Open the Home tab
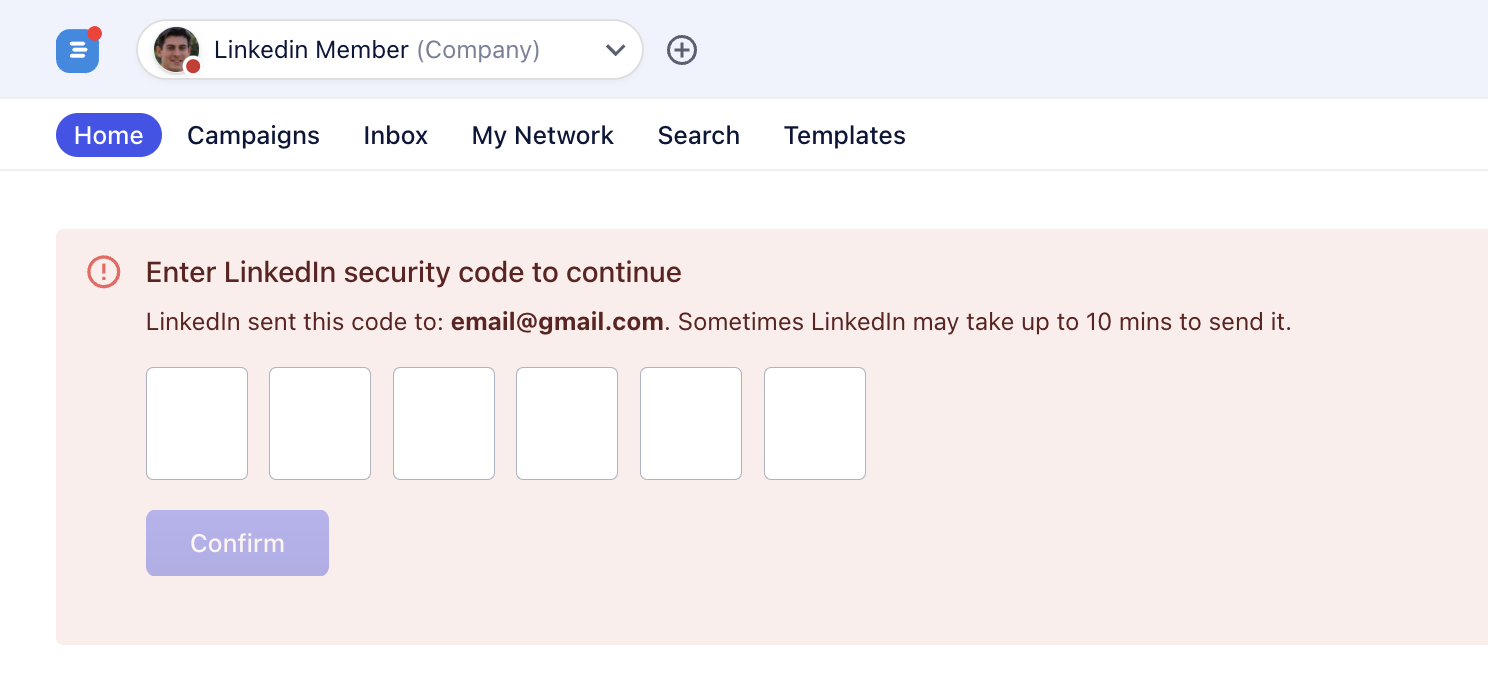Screen dimensions: 1488x678 click(109, 135)
